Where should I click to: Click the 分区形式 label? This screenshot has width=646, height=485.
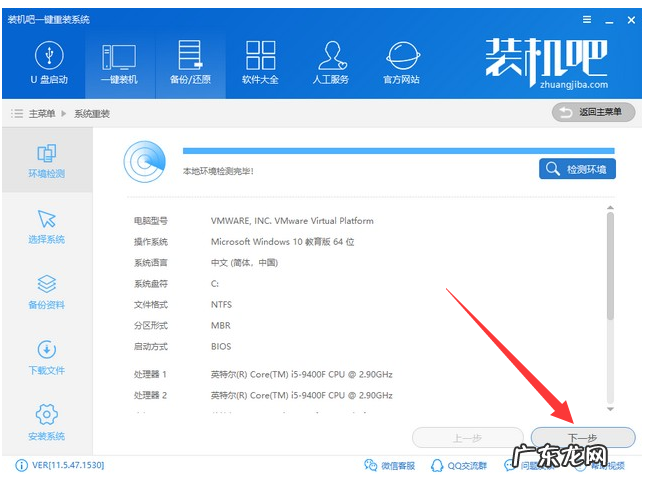[151, 326]
